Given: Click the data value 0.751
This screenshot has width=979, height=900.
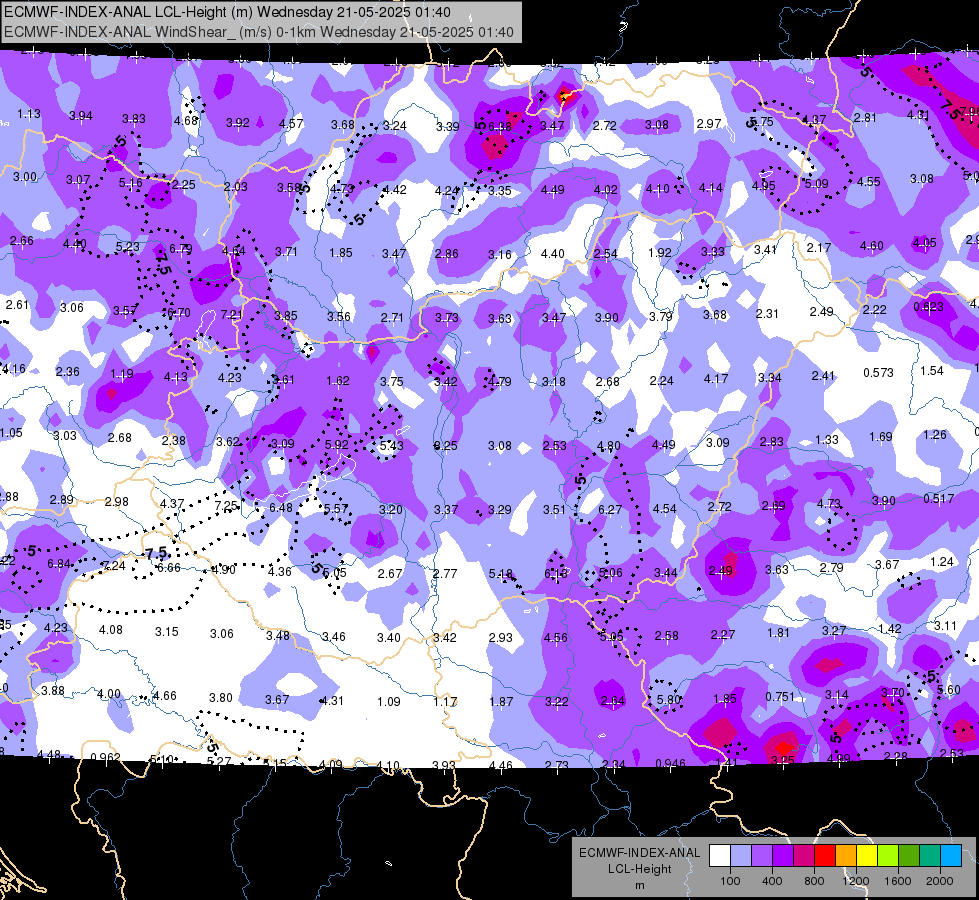Looking at the screenshot, I should [780, 696].
